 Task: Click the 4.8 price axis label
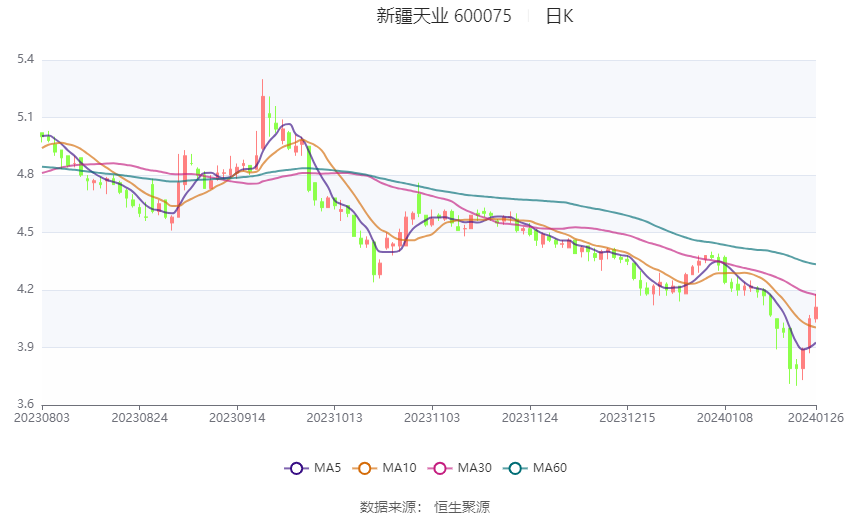point(25,175)
